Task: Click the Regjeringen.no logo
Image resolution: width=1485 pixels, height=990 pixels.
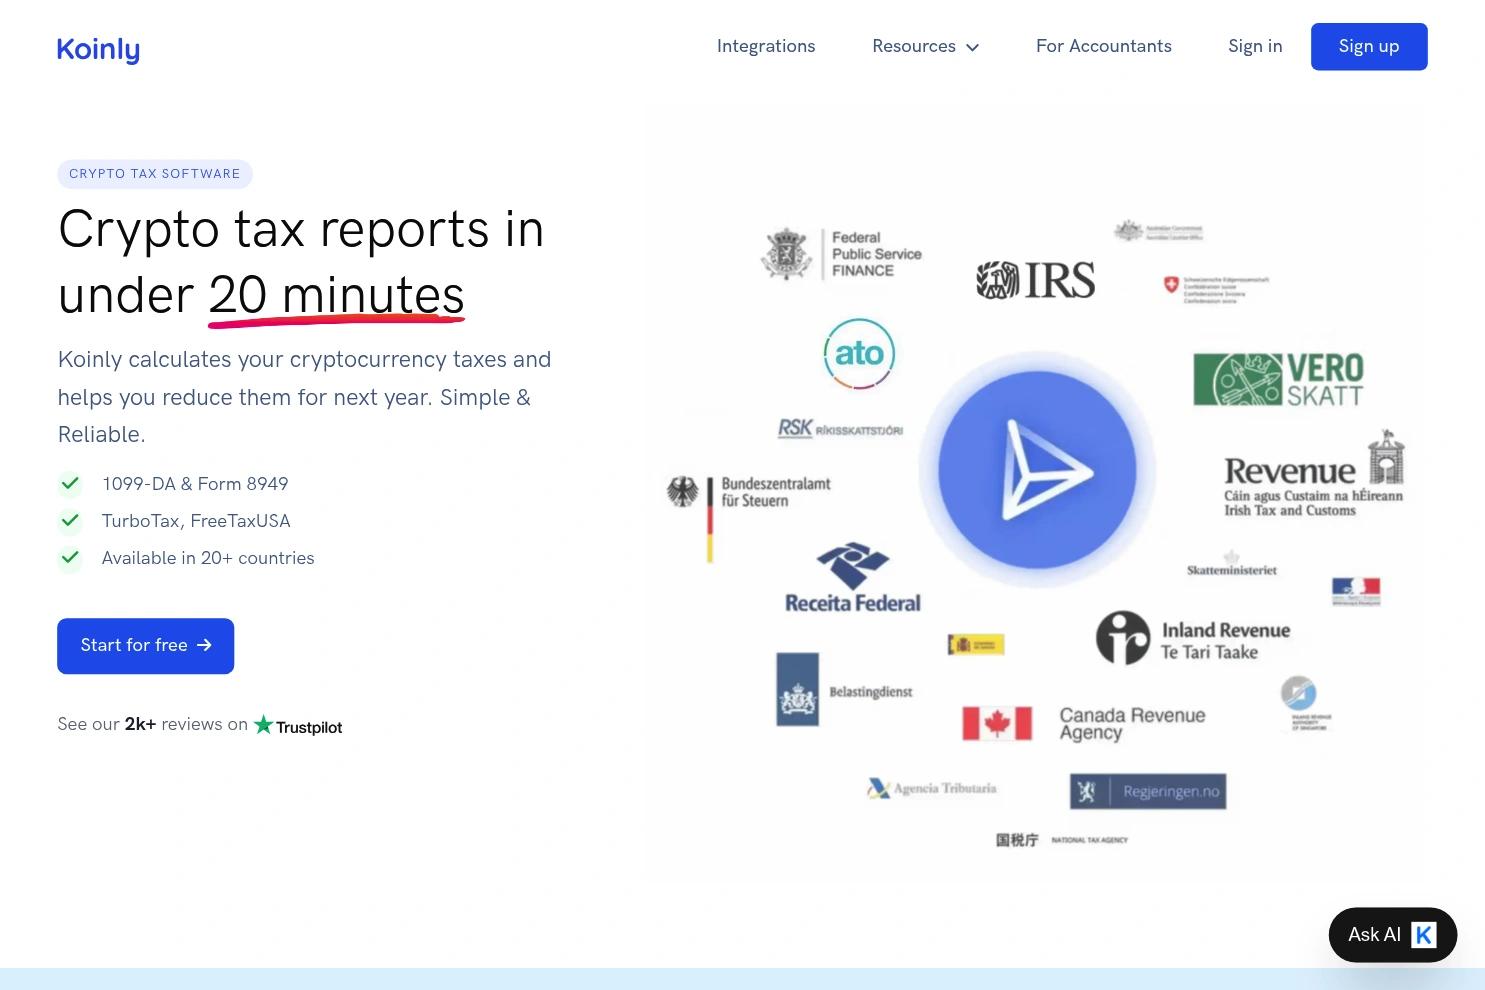Action: pos(1148,791)
